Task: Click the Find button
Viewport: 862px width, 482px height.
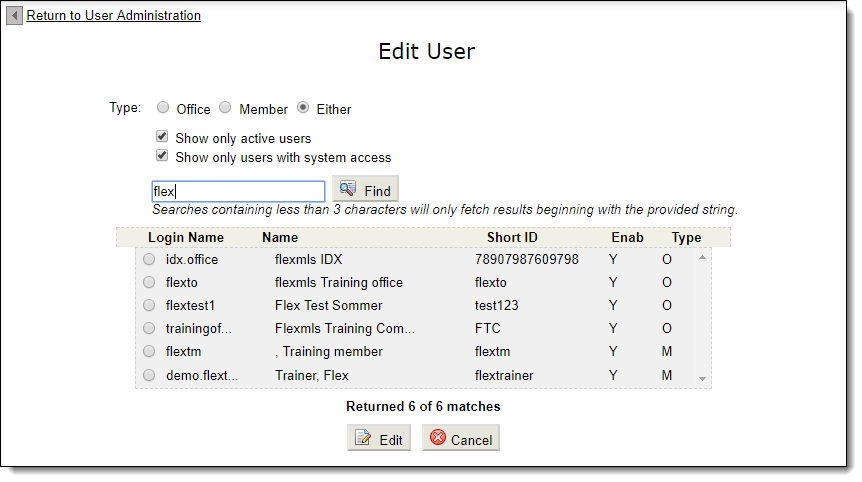Action: tap(365, 190)
